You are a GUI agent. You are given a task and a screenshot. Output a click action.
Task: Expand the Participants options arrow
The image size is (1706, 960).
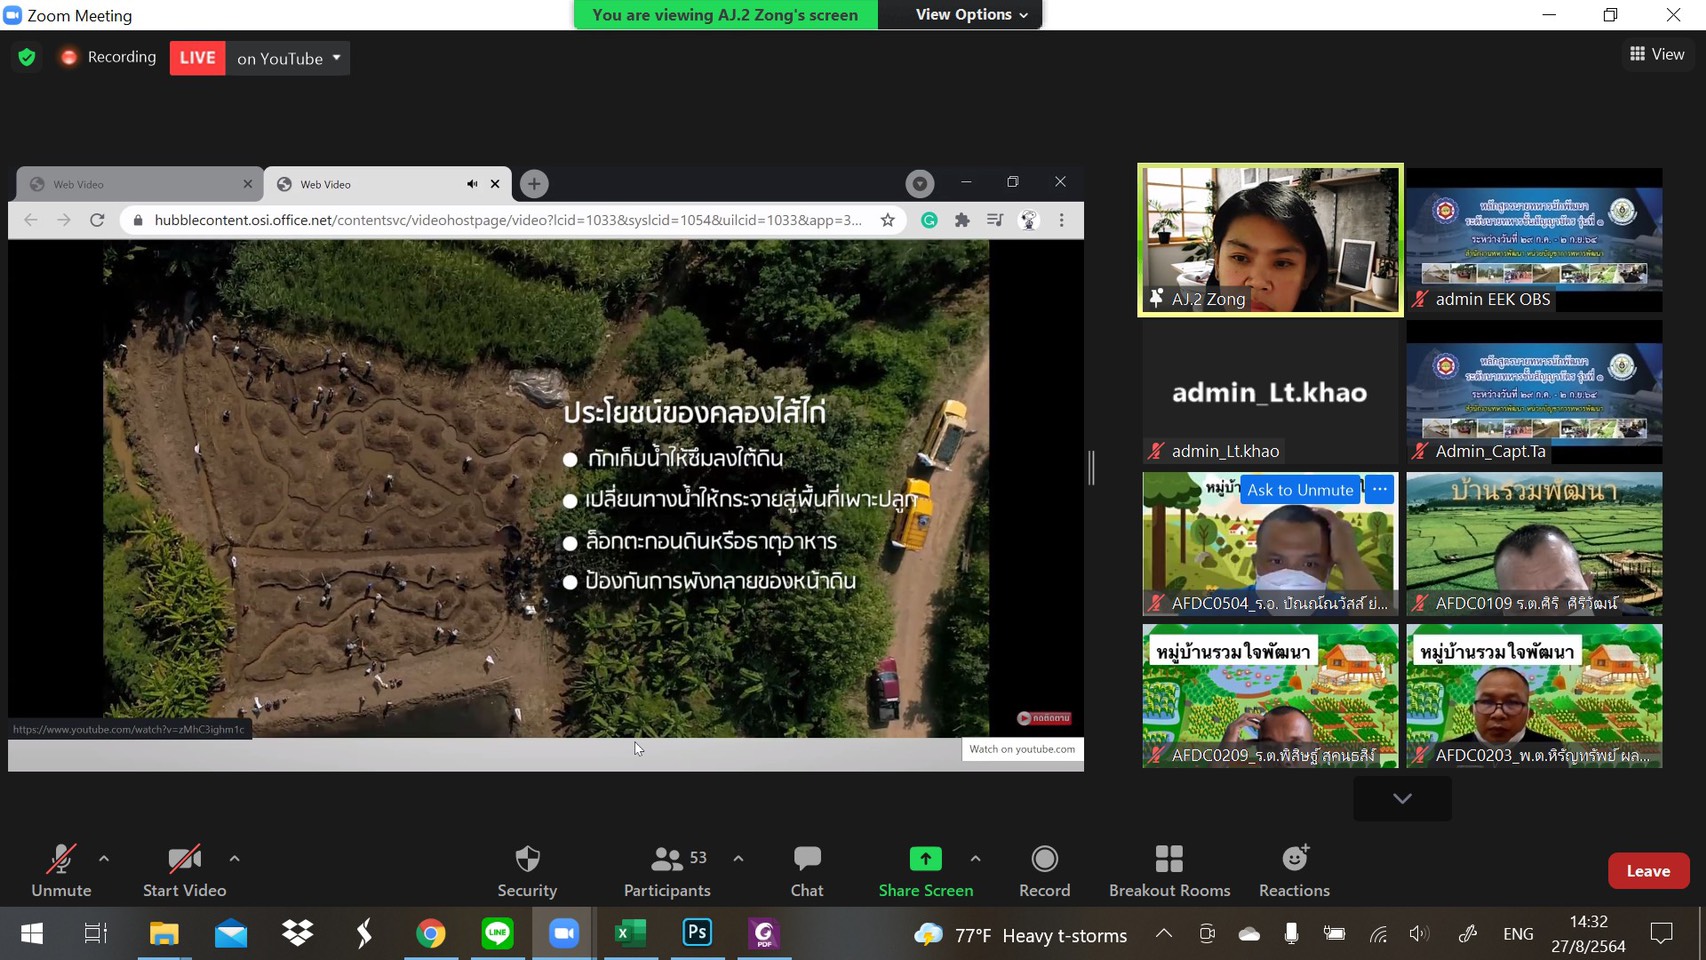738,858
